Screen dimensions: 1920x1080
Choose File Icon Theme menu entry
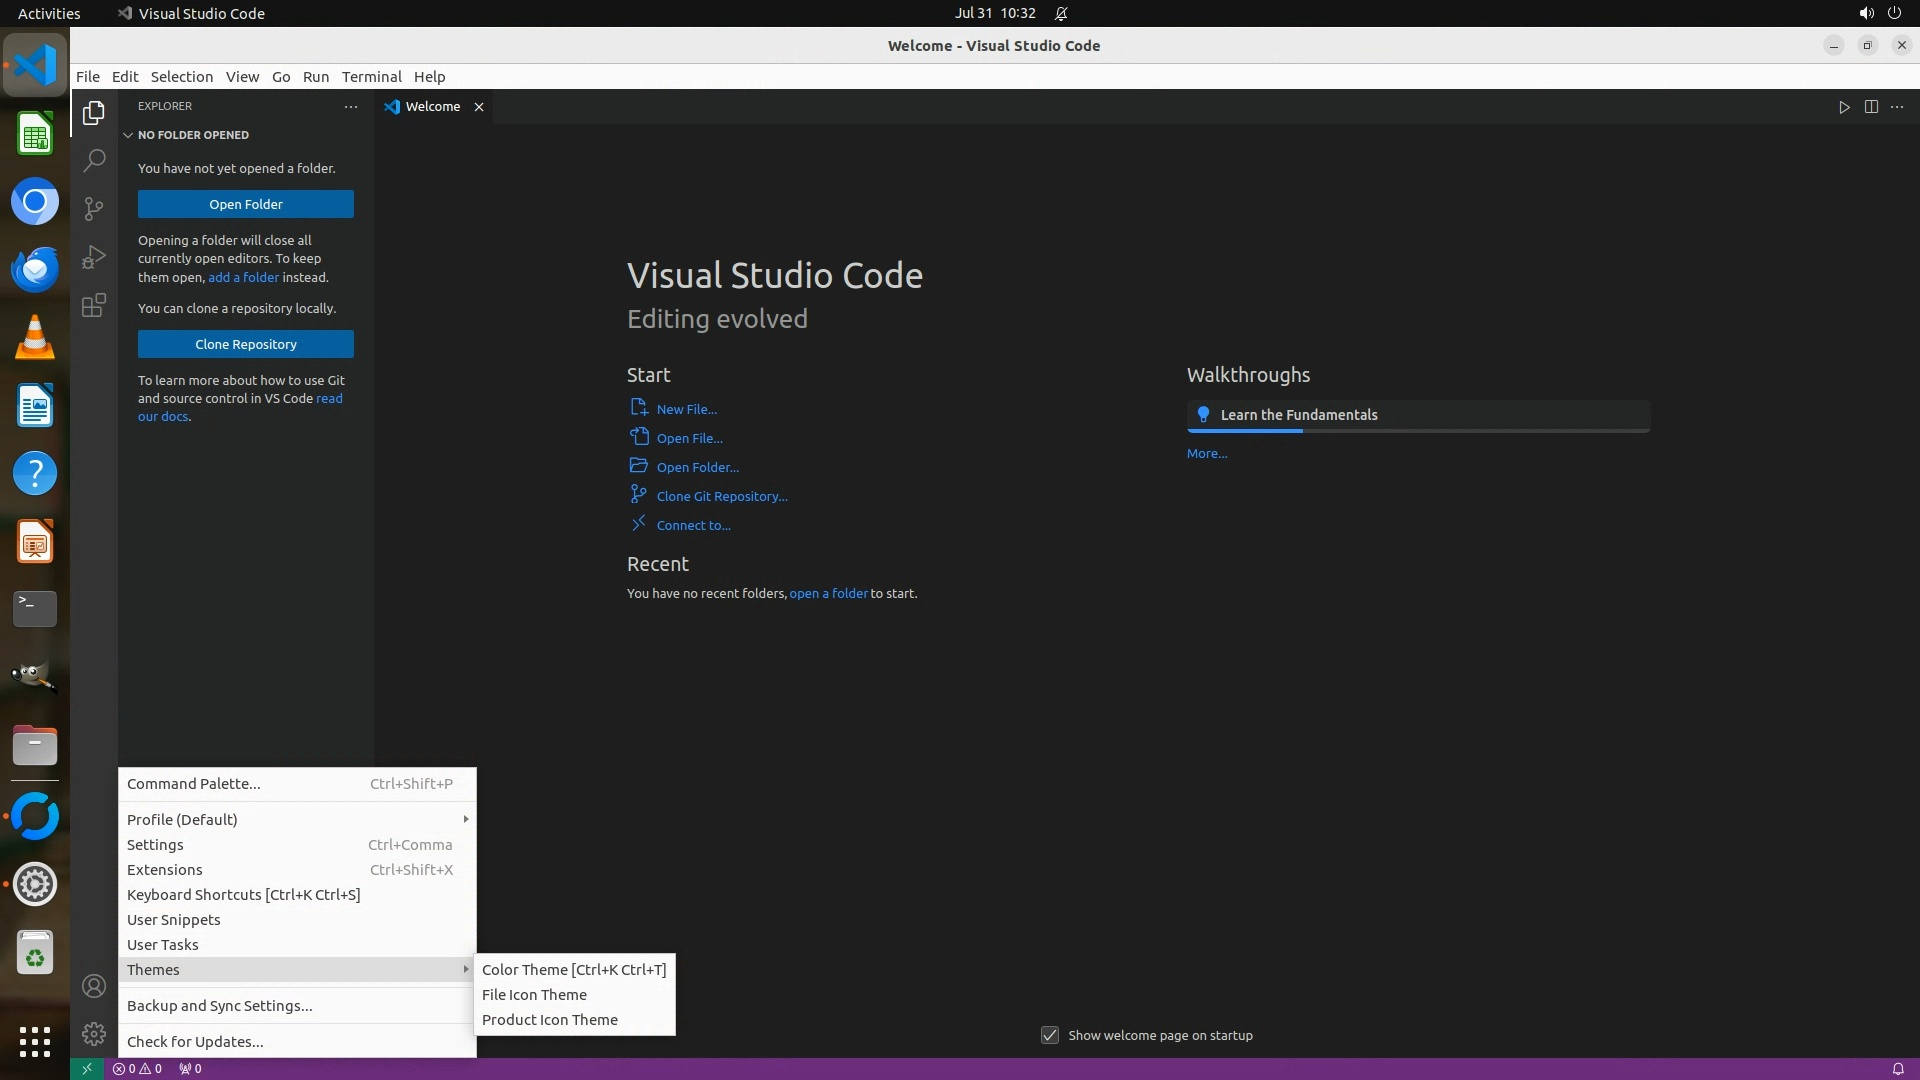[x=534, y=995]
